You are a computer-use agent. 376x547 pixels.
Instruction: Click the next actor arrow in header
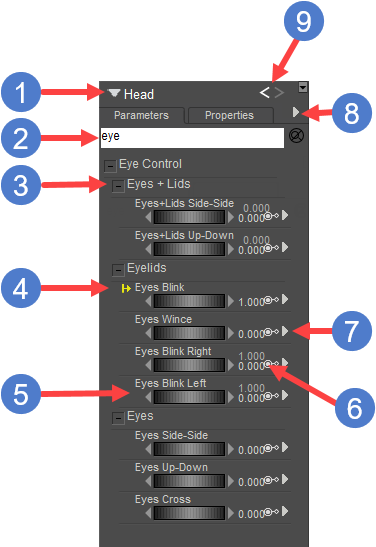click(279, 92)
